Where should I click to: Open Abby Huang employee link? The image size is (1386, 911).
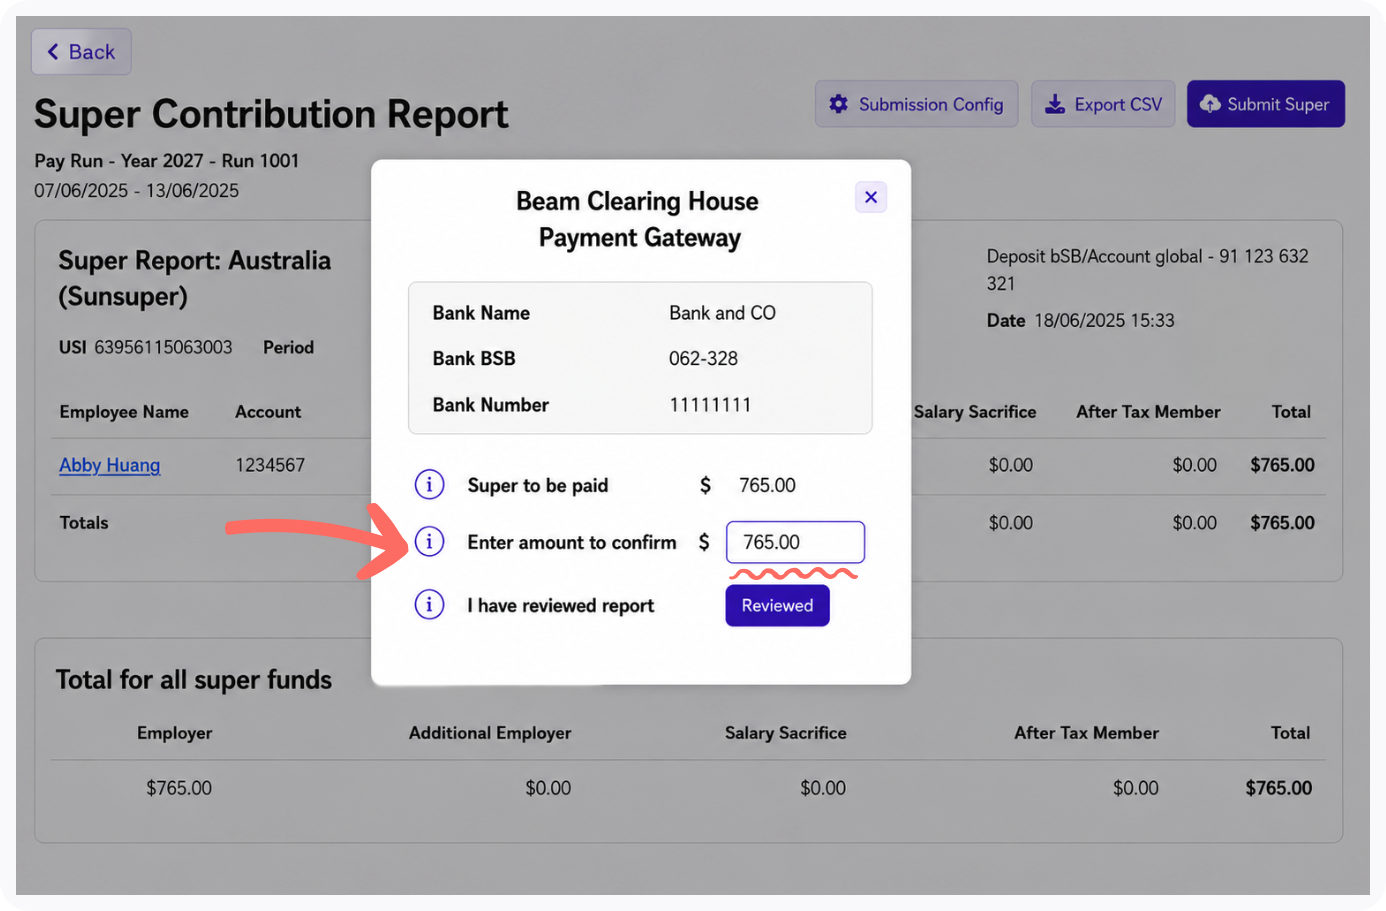click(x=109, y=465)
